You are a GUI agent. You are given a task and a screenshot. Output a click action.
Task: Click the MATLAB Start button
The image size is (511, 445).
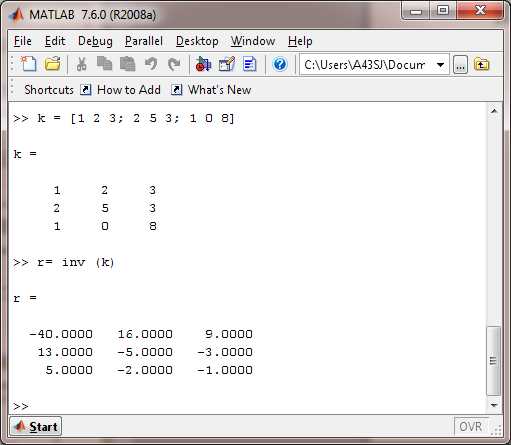click(x=35, y=426)
